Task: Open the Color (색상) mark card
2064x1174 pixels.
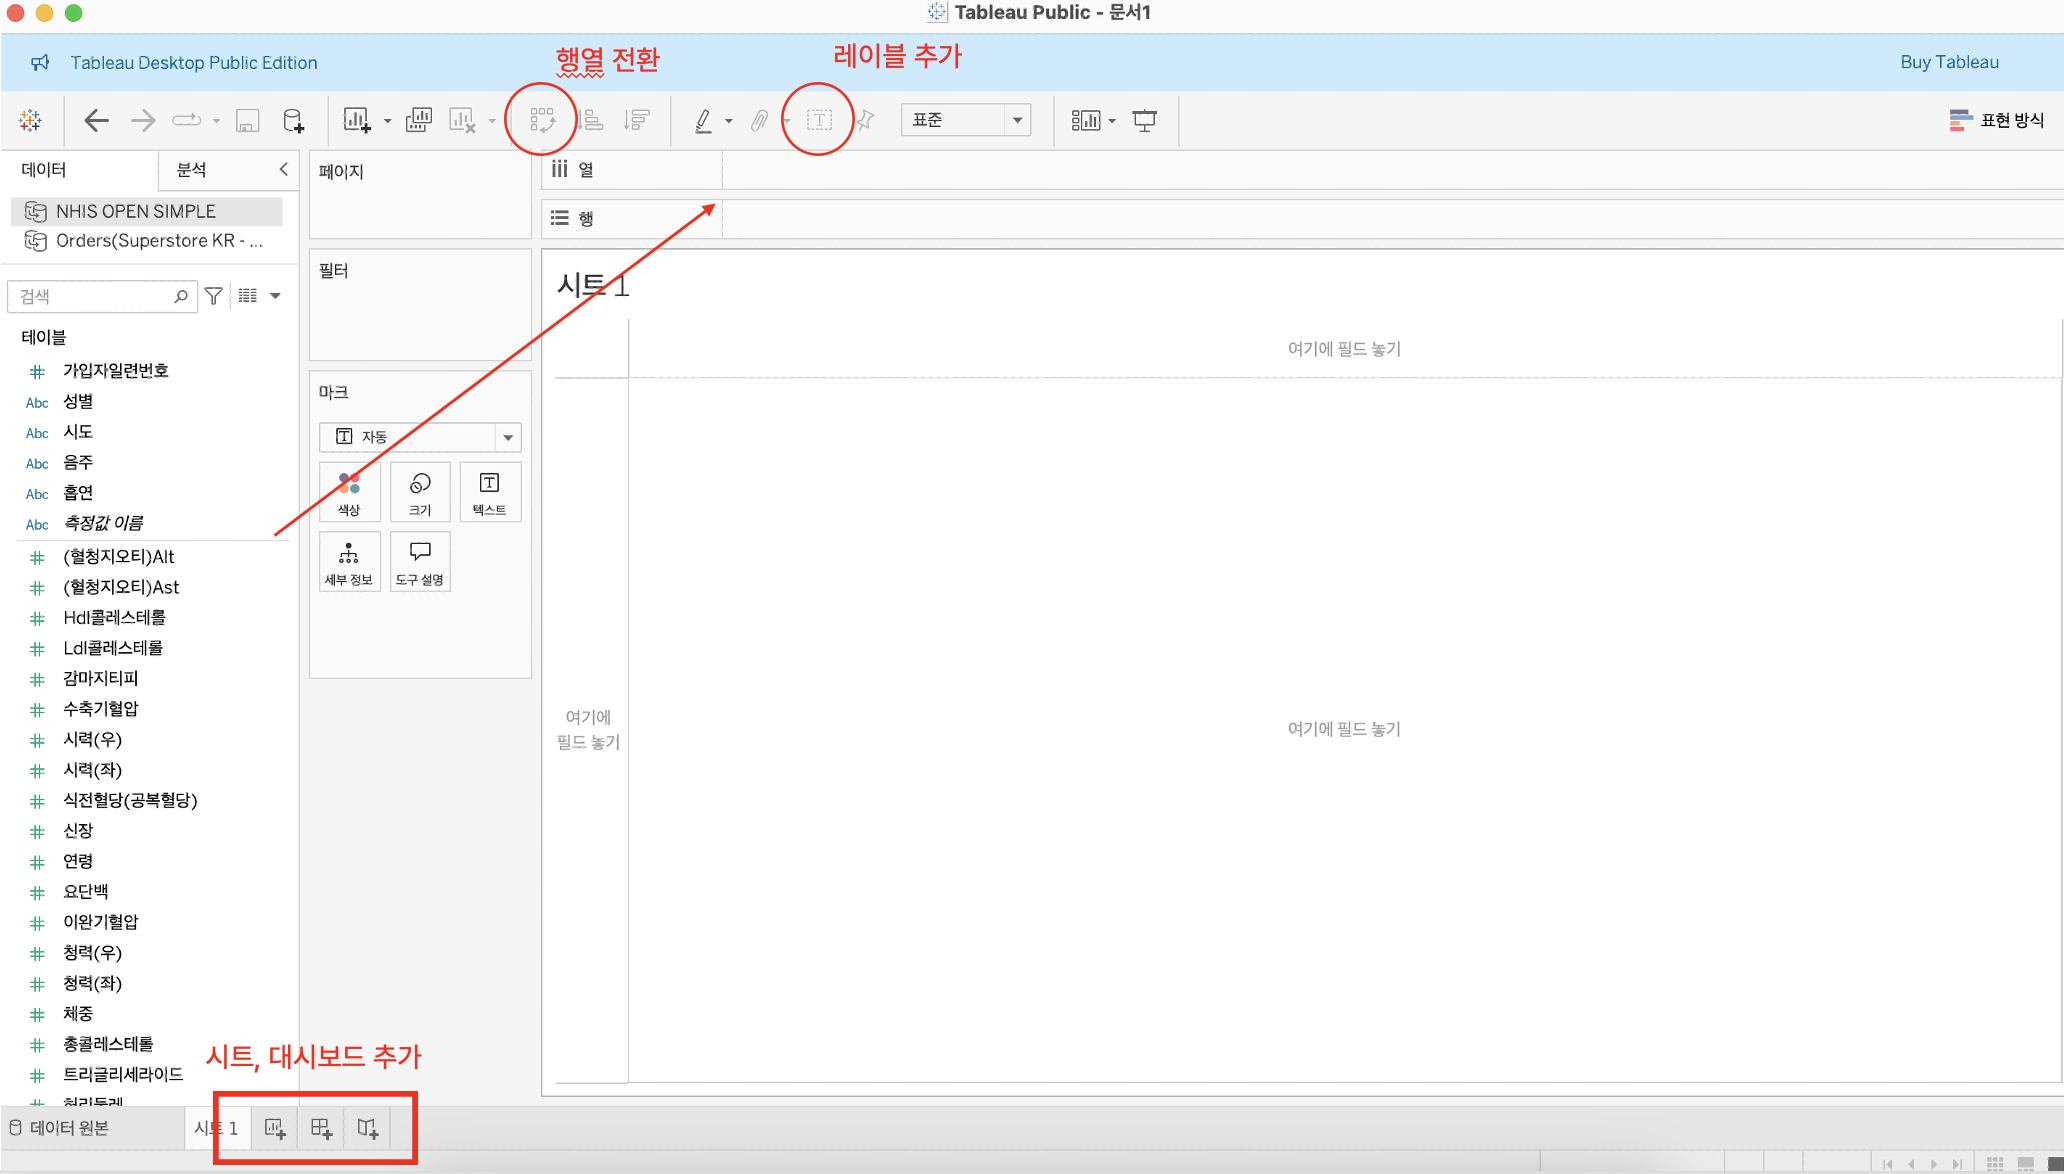Action: tap(349, 492)
